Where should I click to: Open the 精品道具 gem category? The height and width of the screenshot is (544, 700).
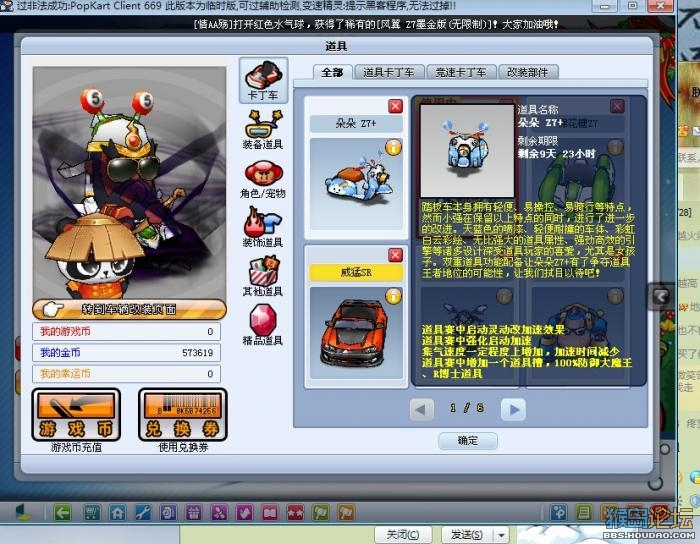[x=263, y=324]
